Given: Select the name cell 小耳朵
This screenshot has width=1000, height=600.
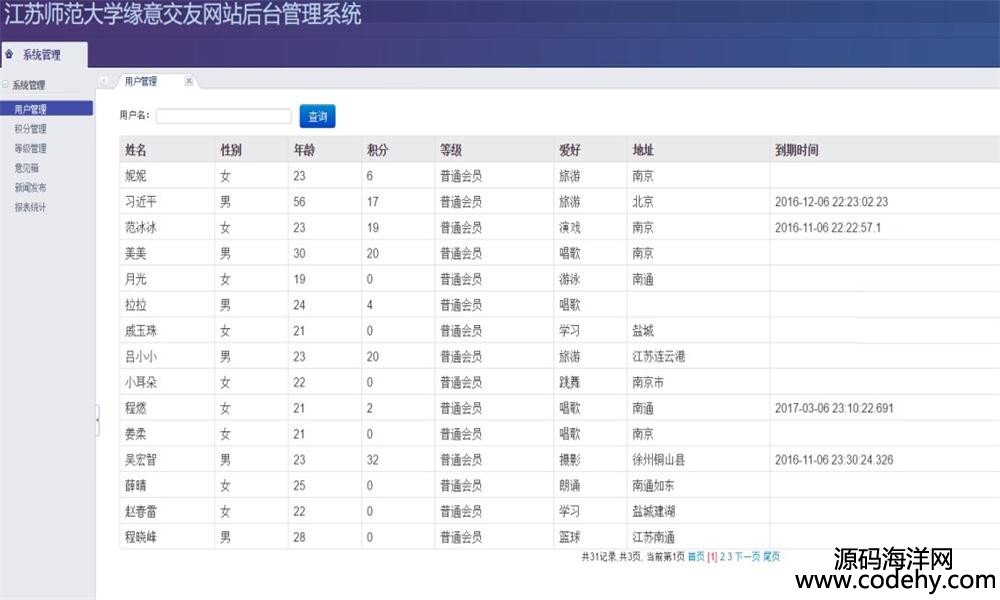Looking at the screenshot, I should pyautogui.click(x=141, y=383).
